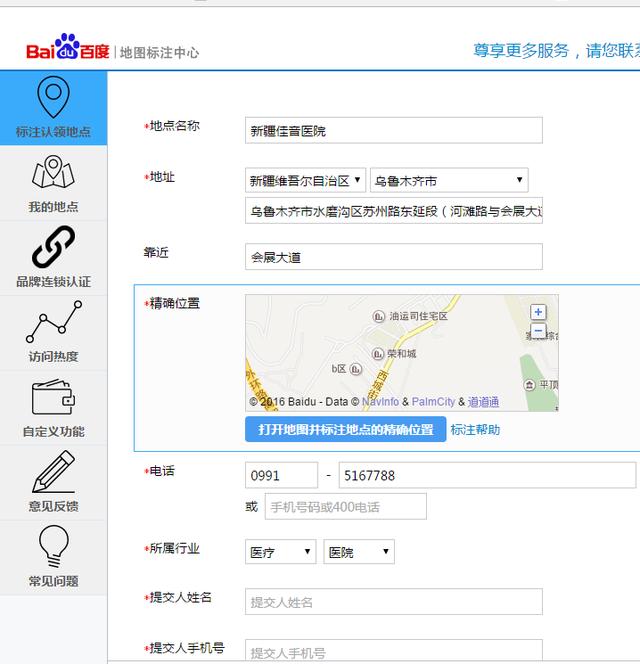Click 打开地图并标注地点的精确位置 button
The height and width of the screenshot is (664, 640).
coord(346,429)
